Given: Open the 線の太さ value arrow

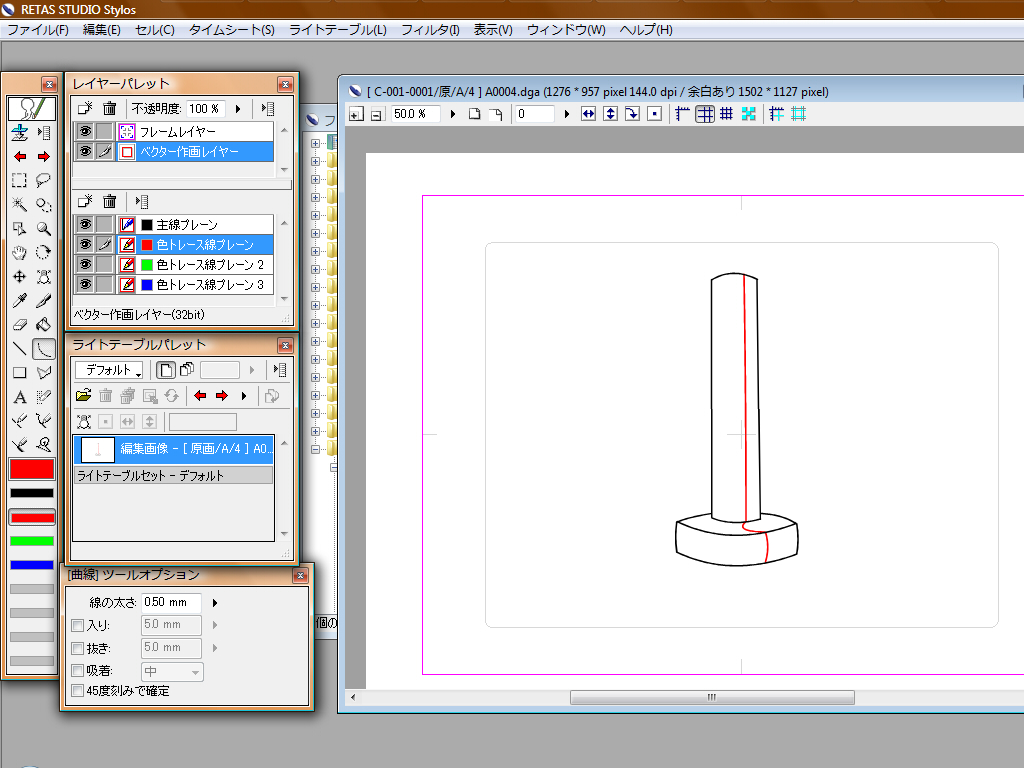Looking at the screenshot, I should tap(215, 603).
